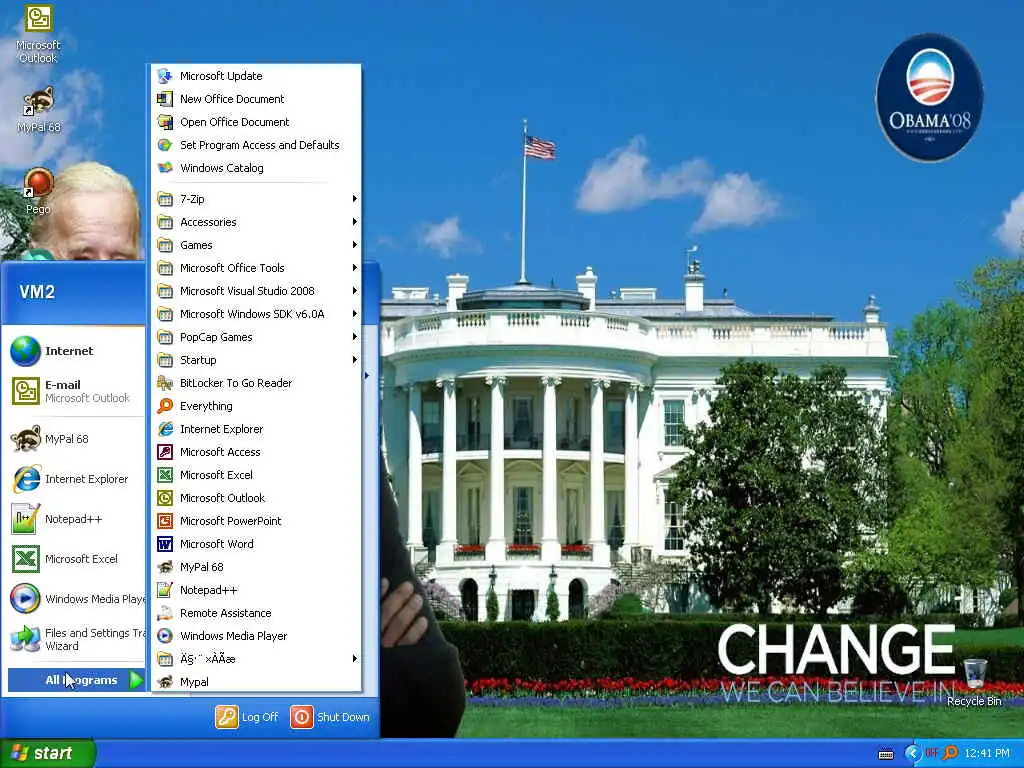Click the New Office Document icon
Image resolution: width=1024 pixels, height=768 pixels.
tap(165, 99)
